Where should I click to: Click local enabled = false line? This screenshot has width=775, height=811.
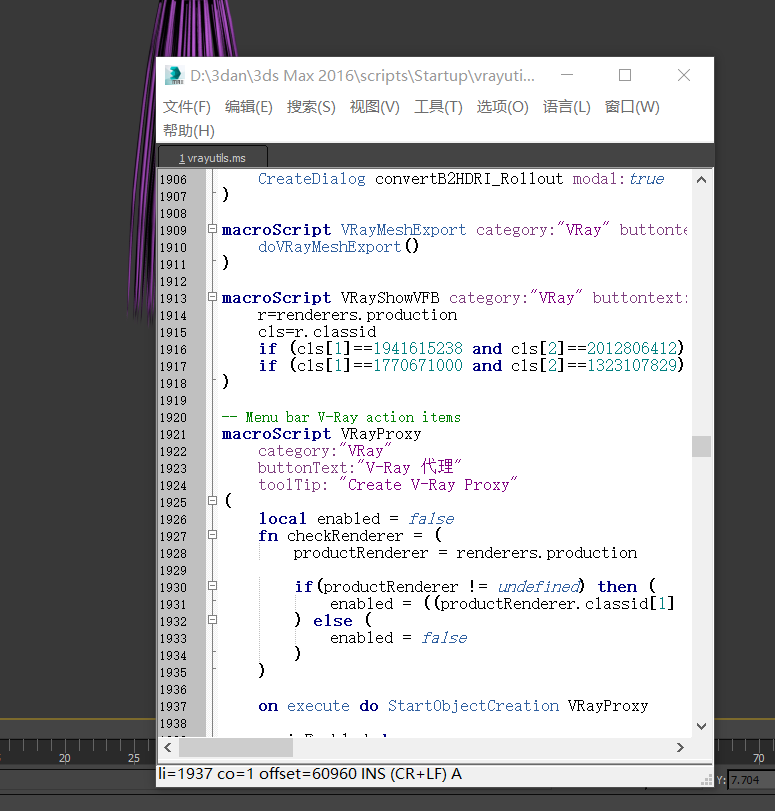(x=356, y=519)
